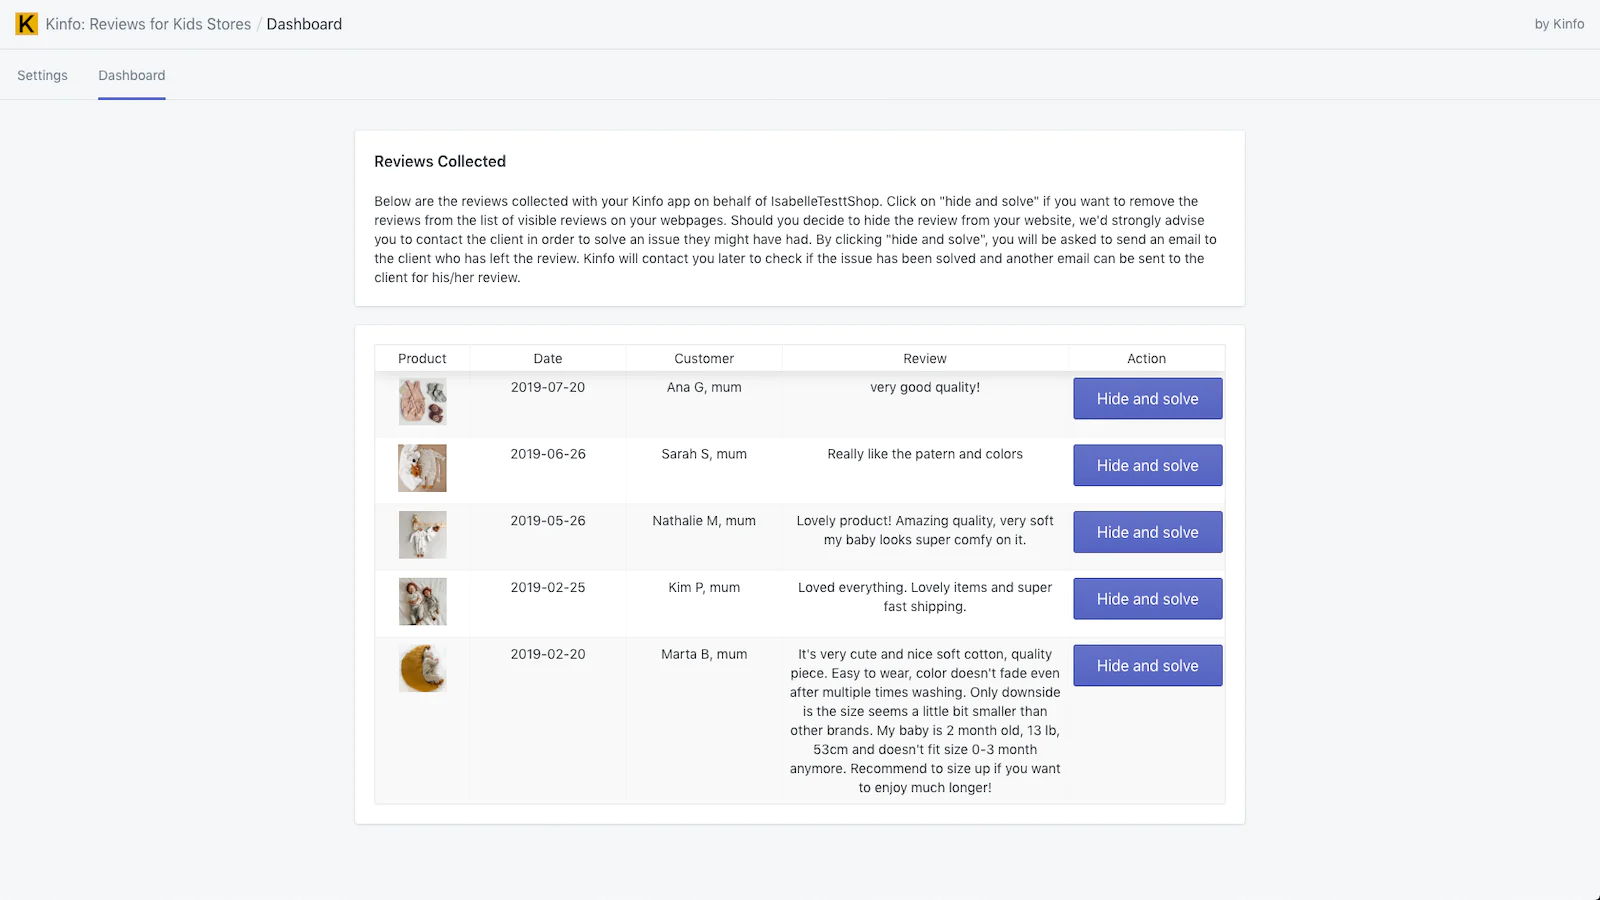Open product thumbnail for the 2019-02-25 review
The width and height of the screenshot is (1600, 900).
[x=423, y=602]
